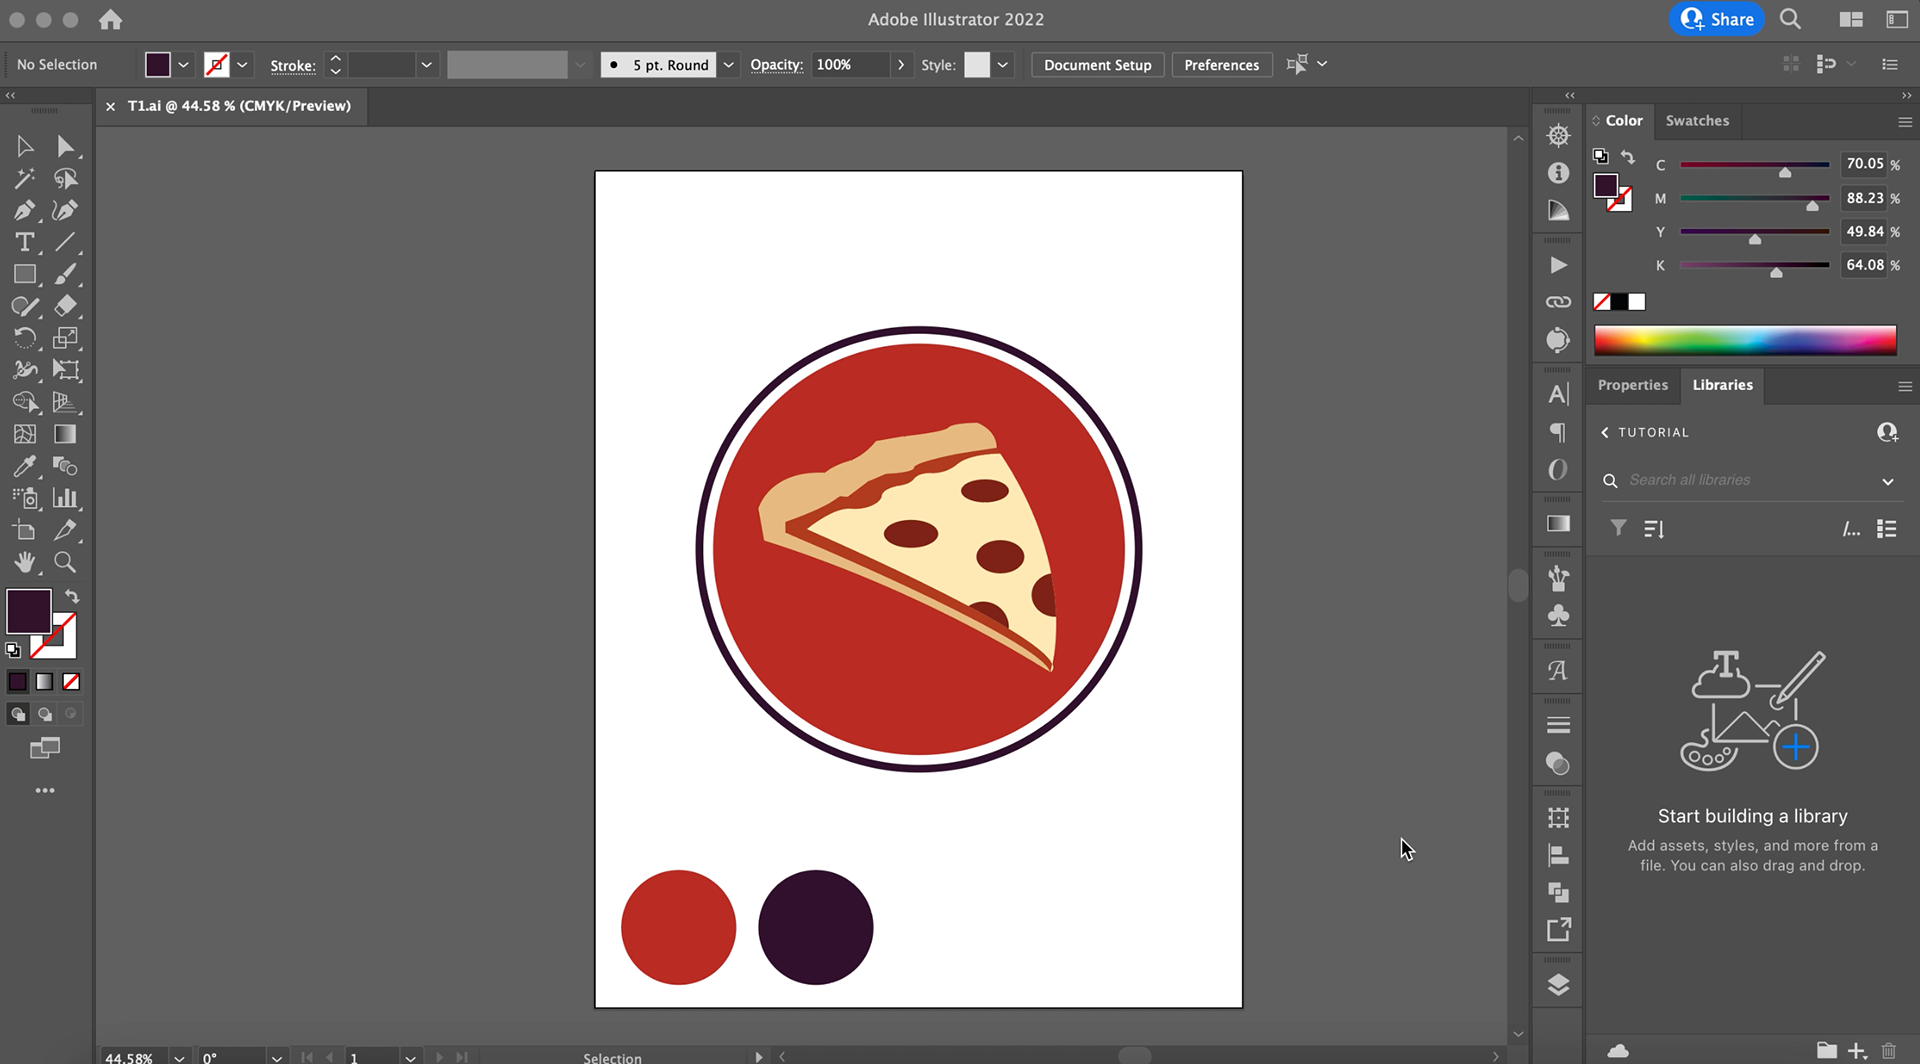The height and width of the screenshot is (1064, 1920).
Task: Open the fill color dropdown in control bar
Action: coord(183,65)
